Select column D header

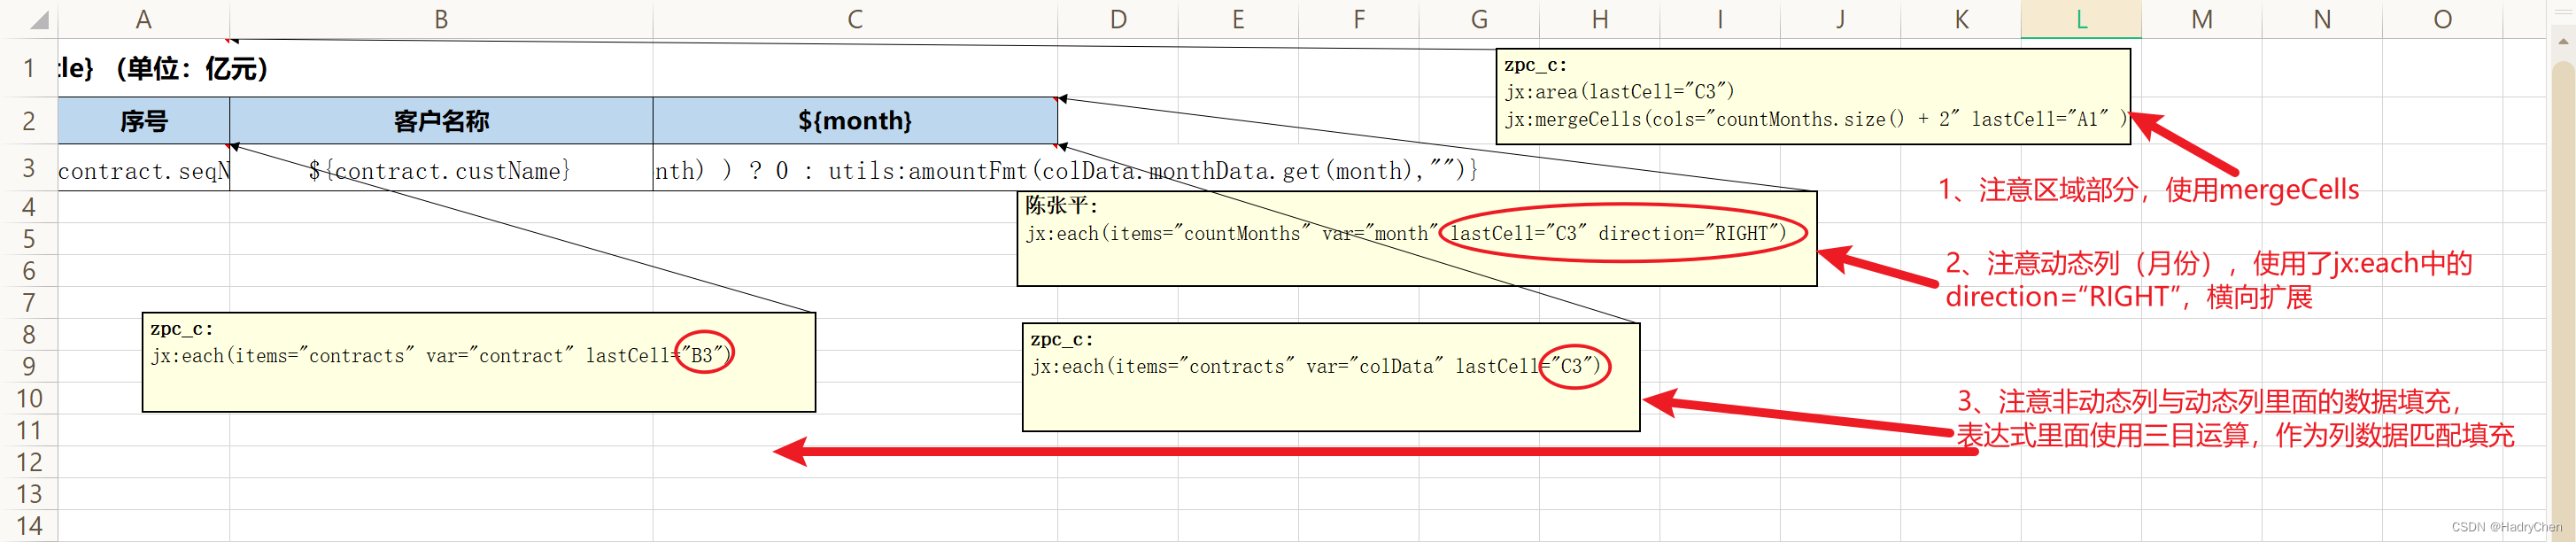[x=1118, y=19]
